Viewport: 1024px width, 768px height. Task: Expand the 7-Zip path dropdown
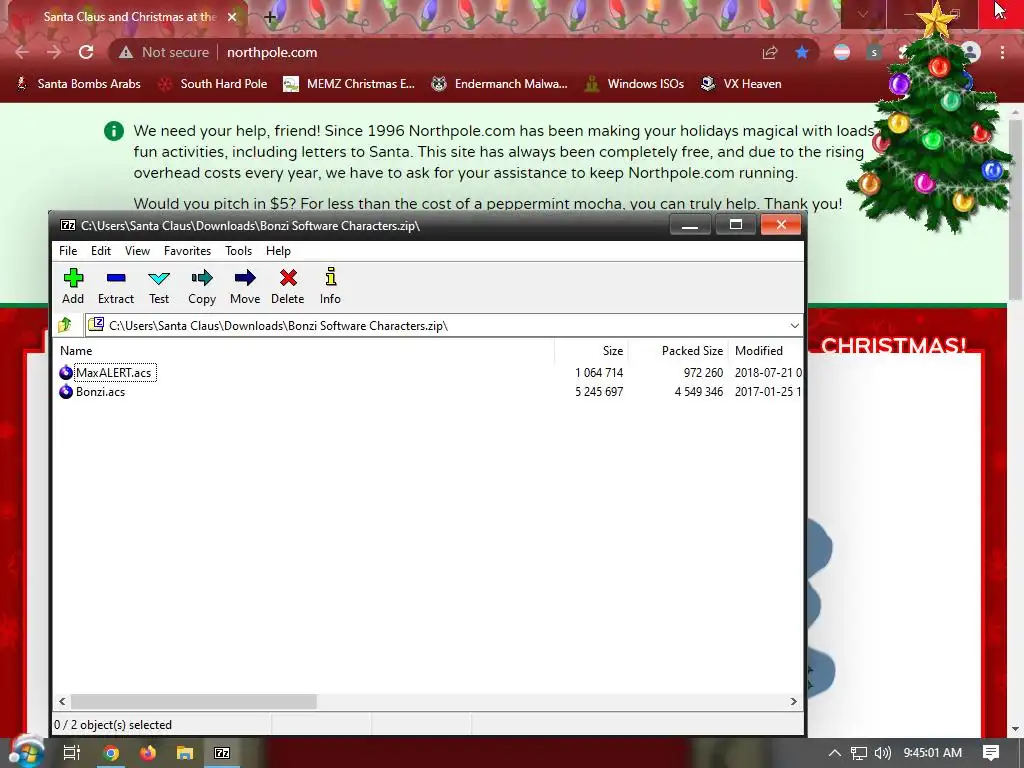point(794,325)
